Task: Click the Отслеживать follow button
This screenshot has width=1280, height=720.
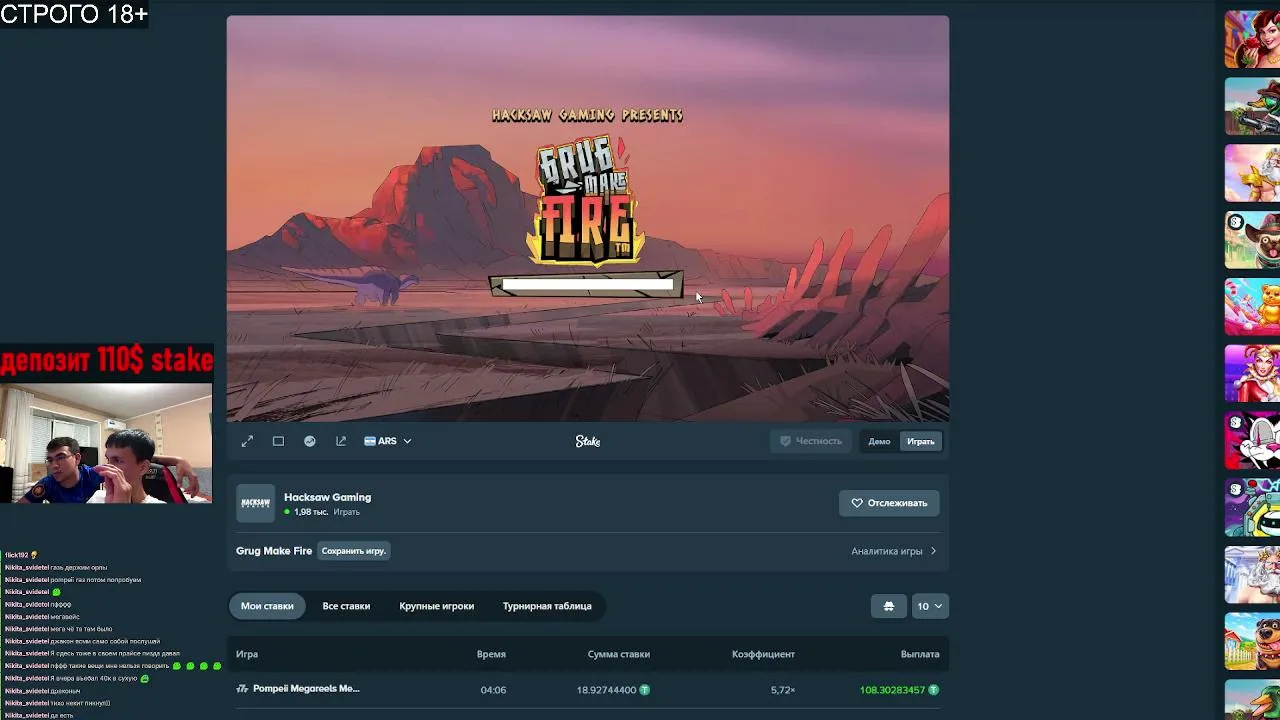Action: coord(889,503)
